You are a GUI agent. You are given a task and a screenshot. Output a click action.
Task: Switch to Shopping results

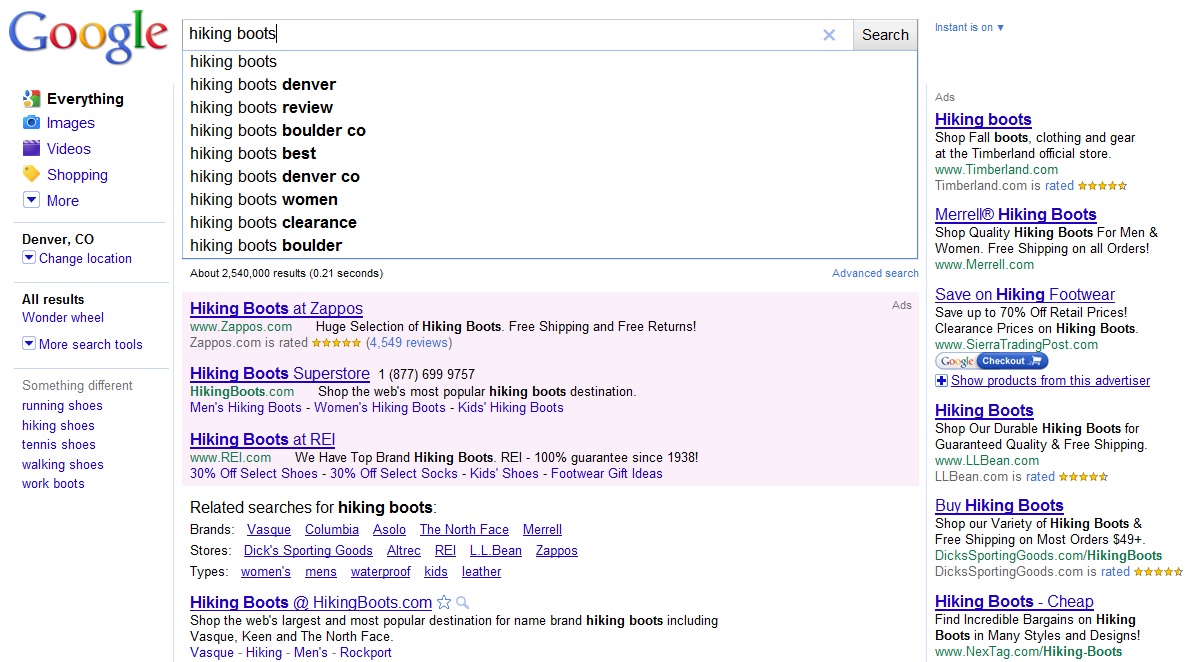(77, 175)
